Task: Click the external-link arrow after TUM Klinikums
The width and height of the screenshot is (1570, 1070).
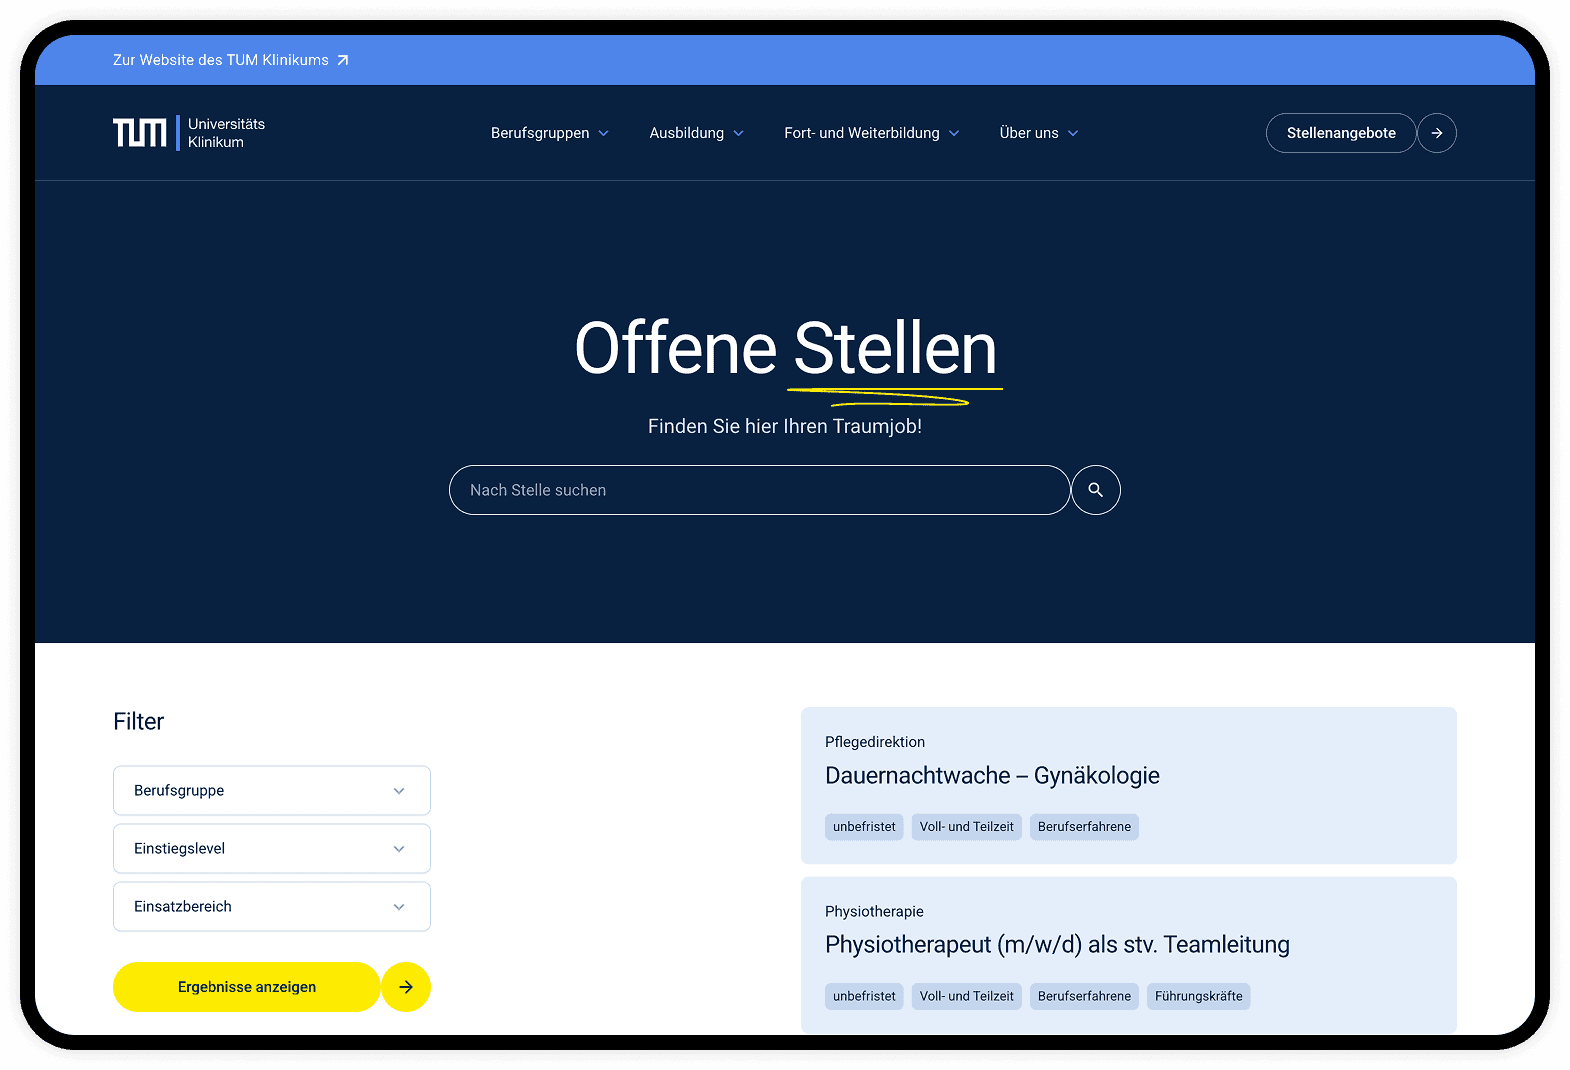Action: (x=343, y=60)
